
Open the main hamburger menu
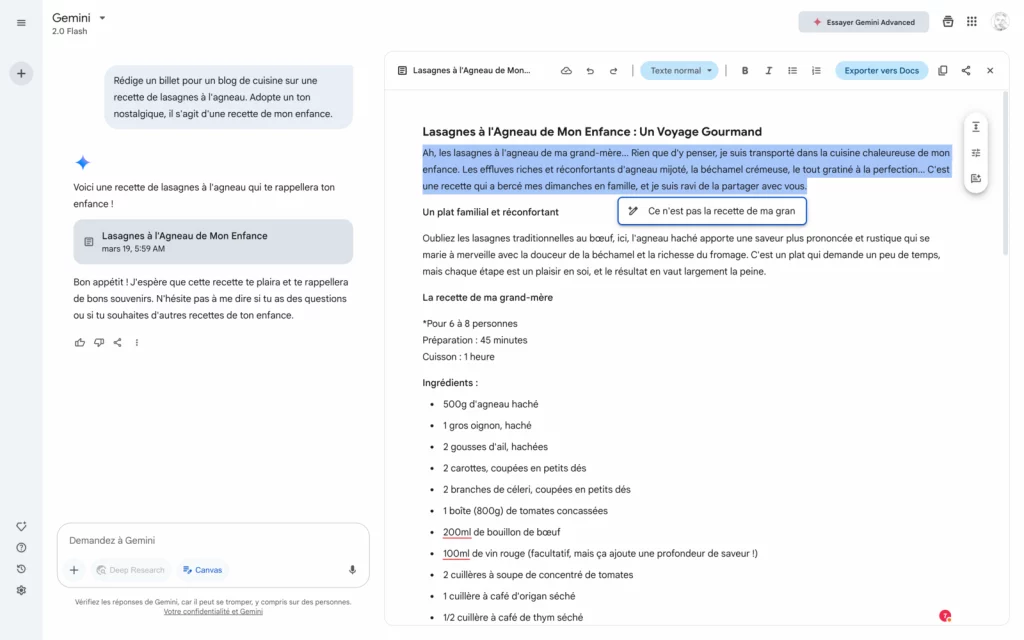point(22,22)
